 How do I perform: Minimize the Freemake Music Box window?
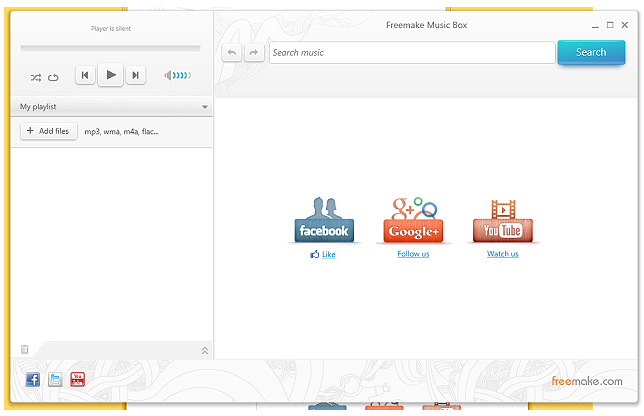tap(595, 25)
